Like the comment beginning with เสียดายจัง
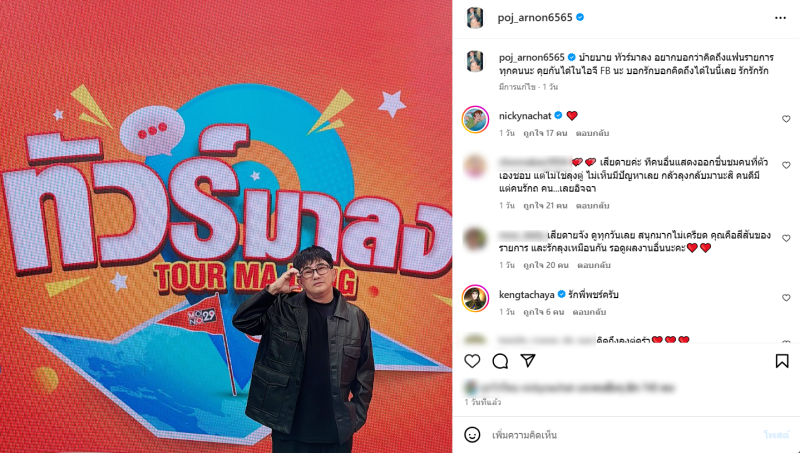Screen dimensions: 800x453 coord(786,238)
